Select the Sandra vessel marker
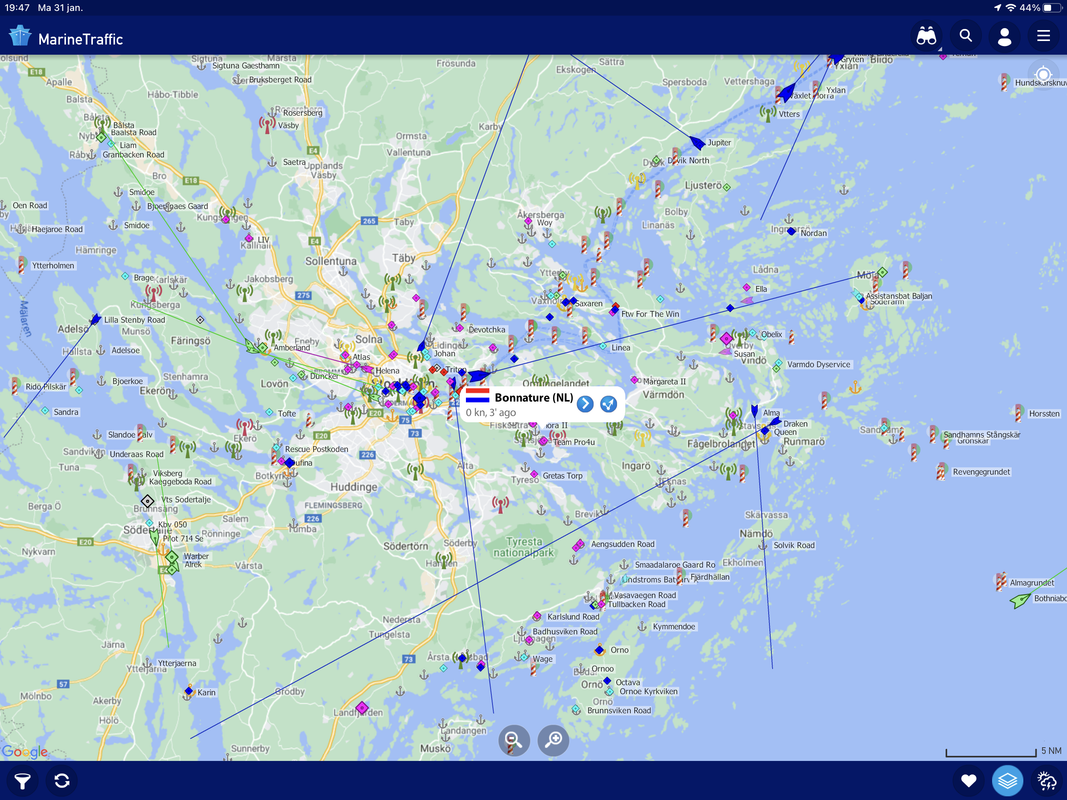The height and width of the screenshot is (800, 1067). [45, 411]
